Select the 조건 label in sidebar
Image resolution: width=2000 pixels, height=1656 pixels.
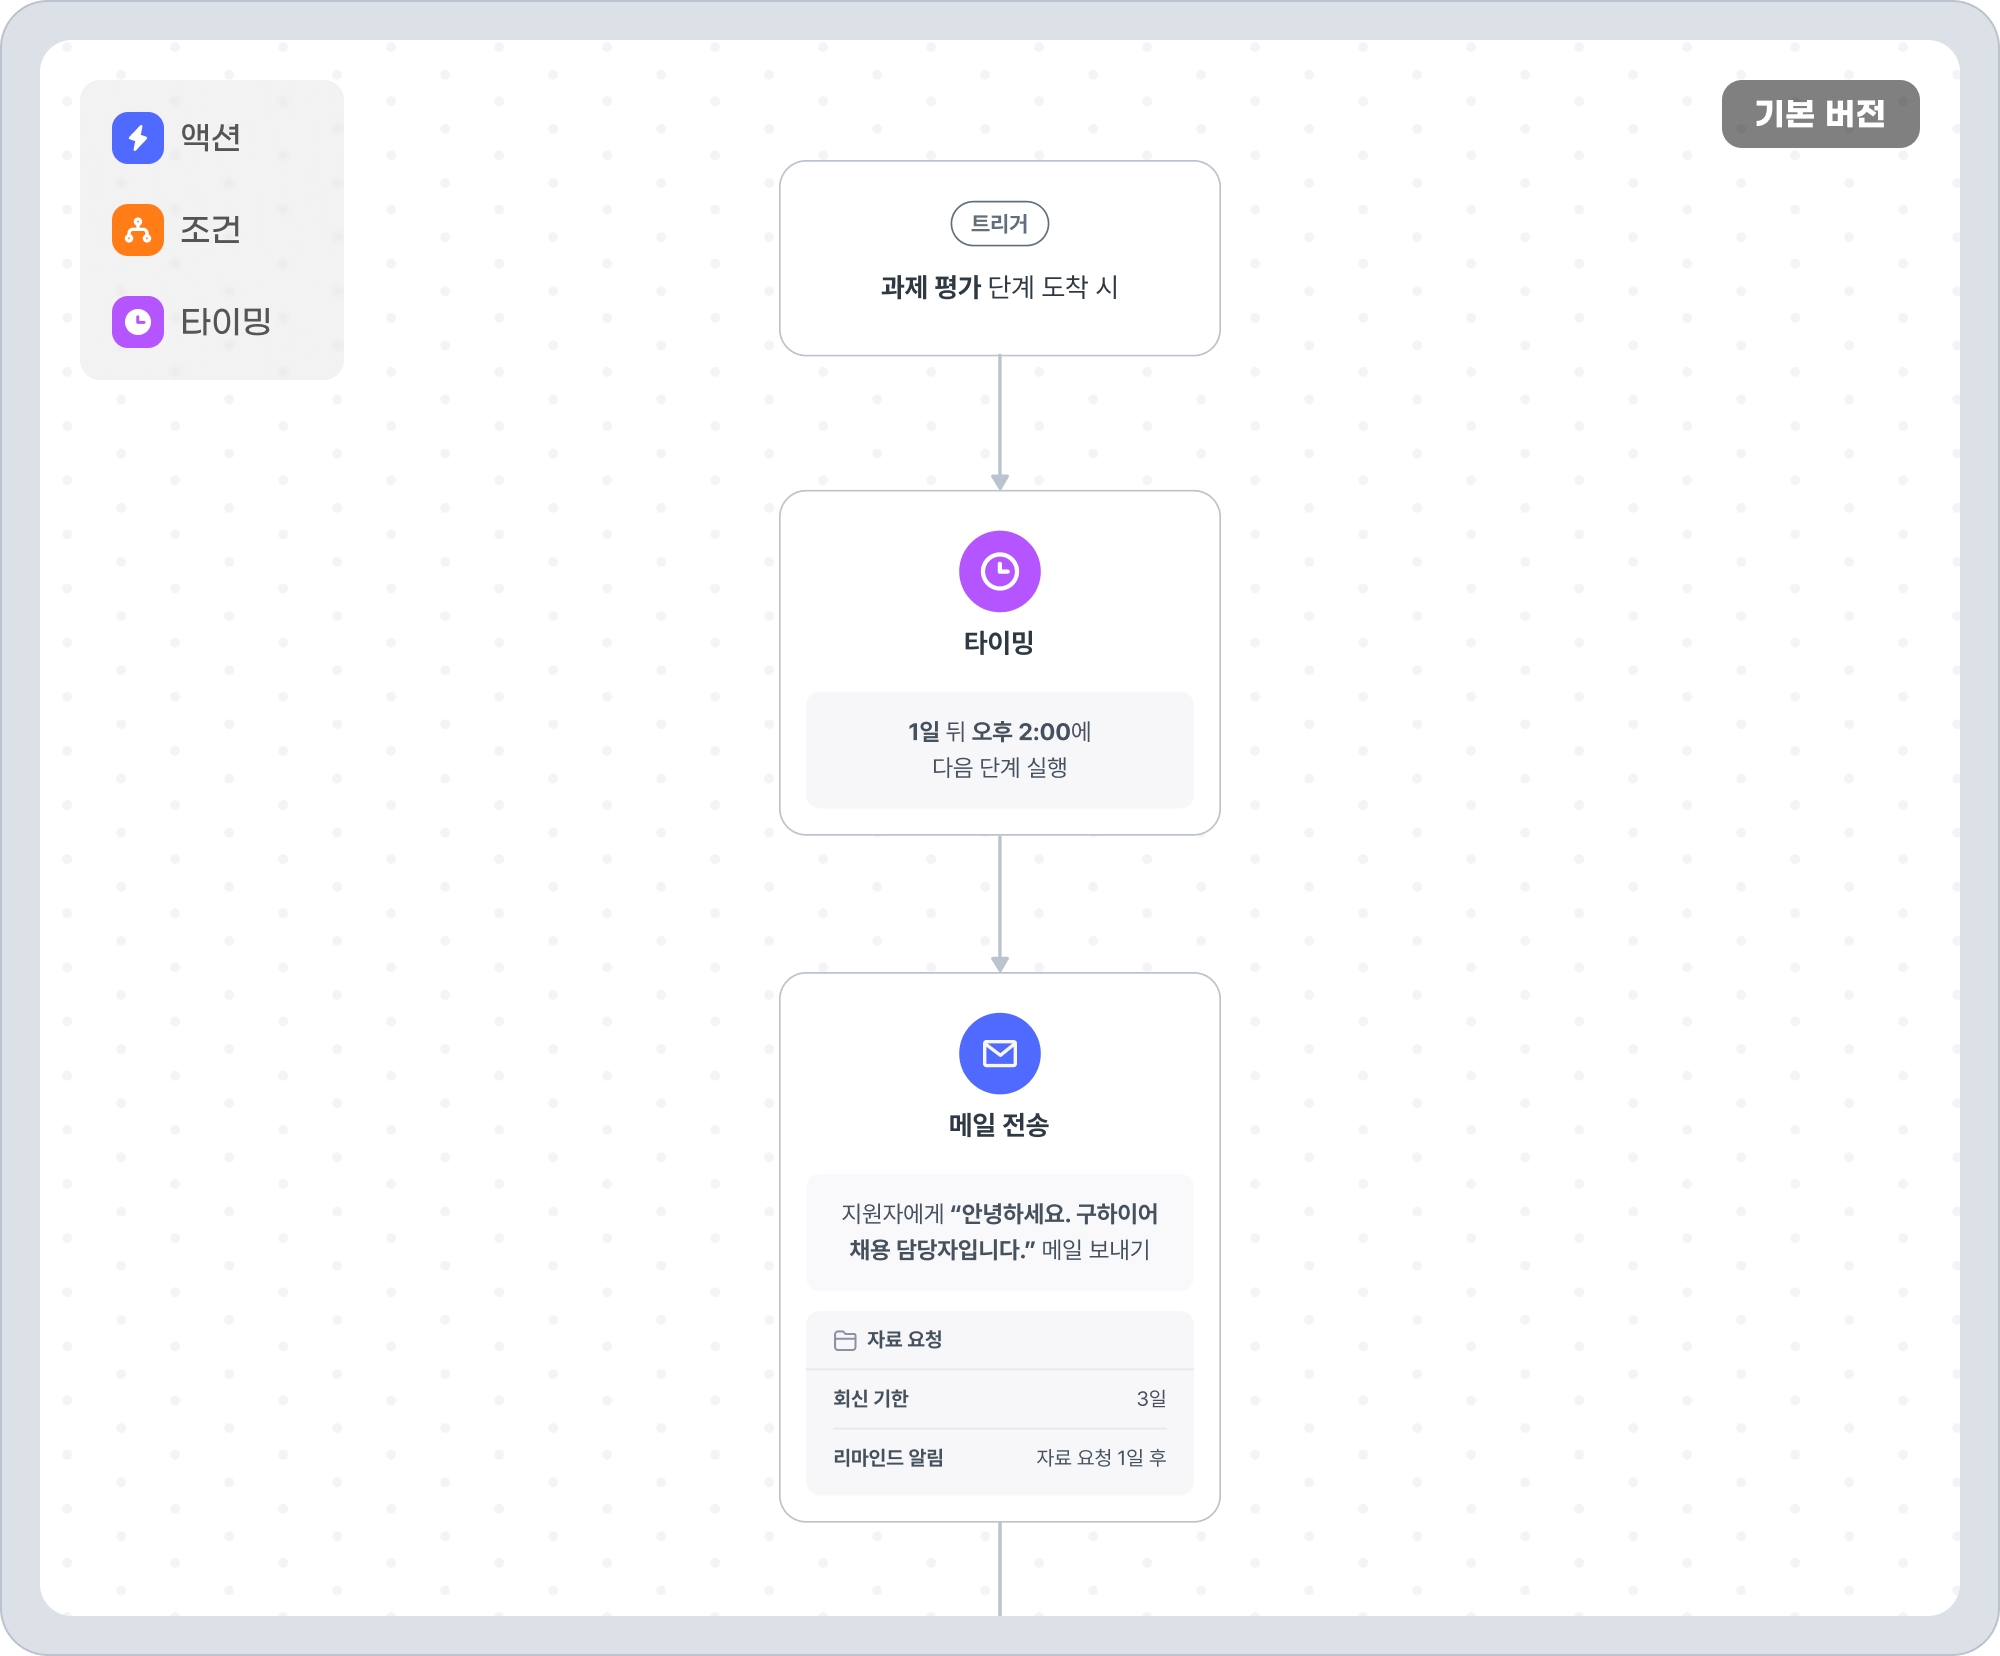pyautogui.click(x=211, y=230)
